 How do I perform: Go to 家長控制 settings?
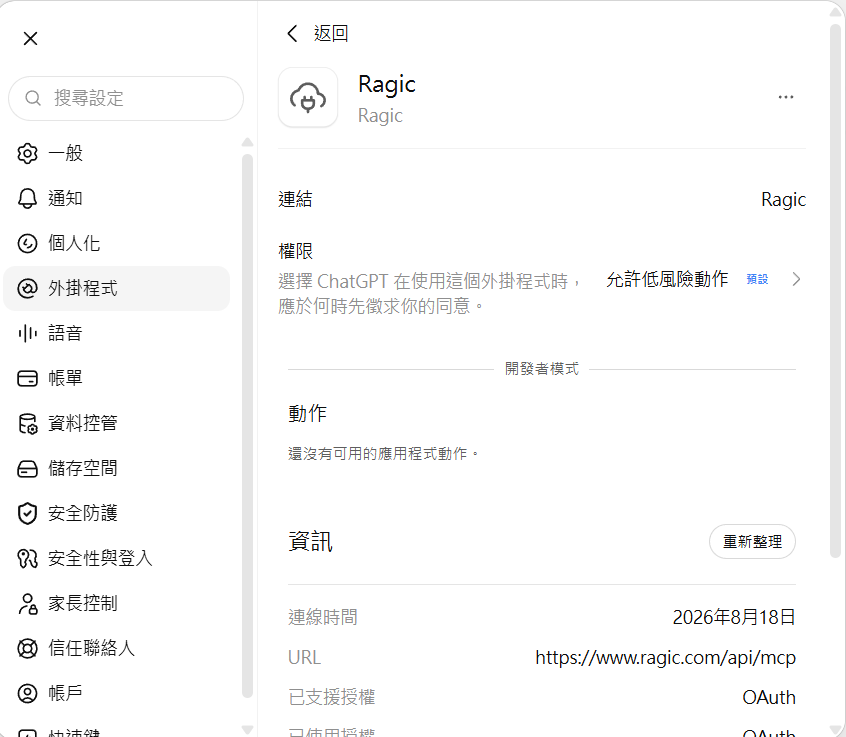tap(117, 603)
